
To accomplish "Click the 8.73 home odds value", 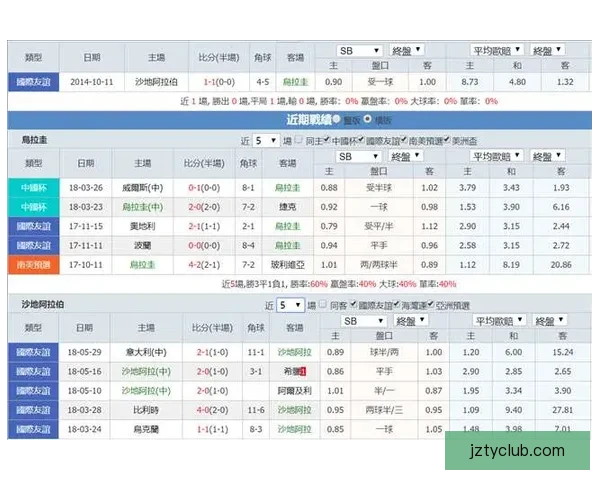I will [470, 82].
